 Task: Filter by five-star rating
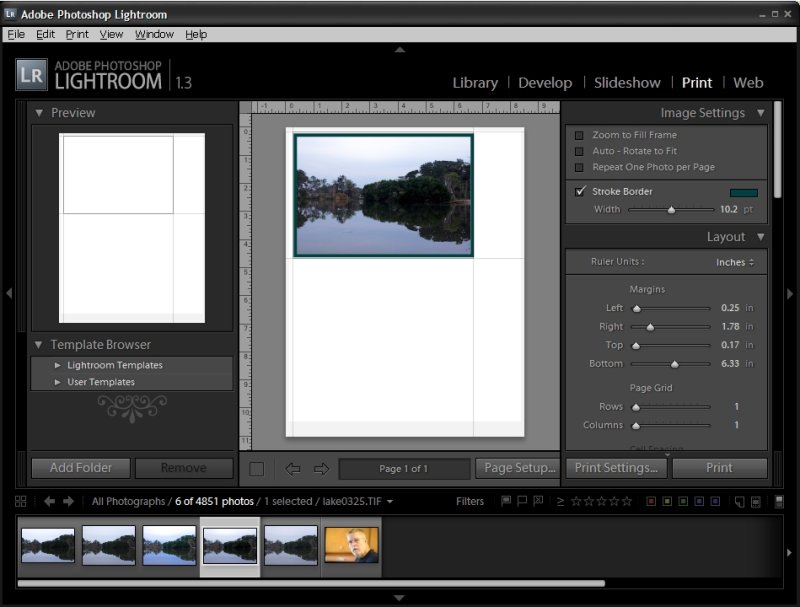[x=627, y=501]
